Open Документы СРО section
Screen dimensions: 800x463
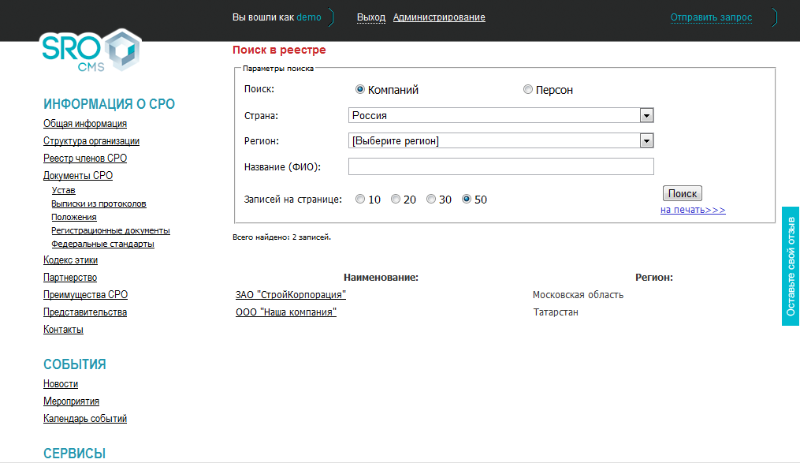78,175
